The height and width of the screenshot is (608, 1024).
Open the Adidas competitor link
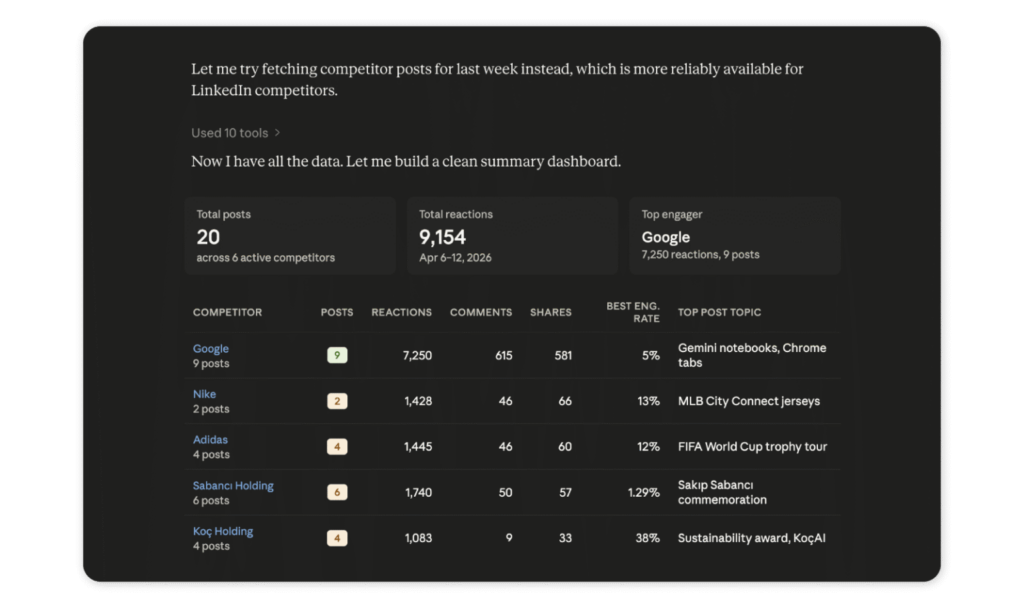(210, 440)
